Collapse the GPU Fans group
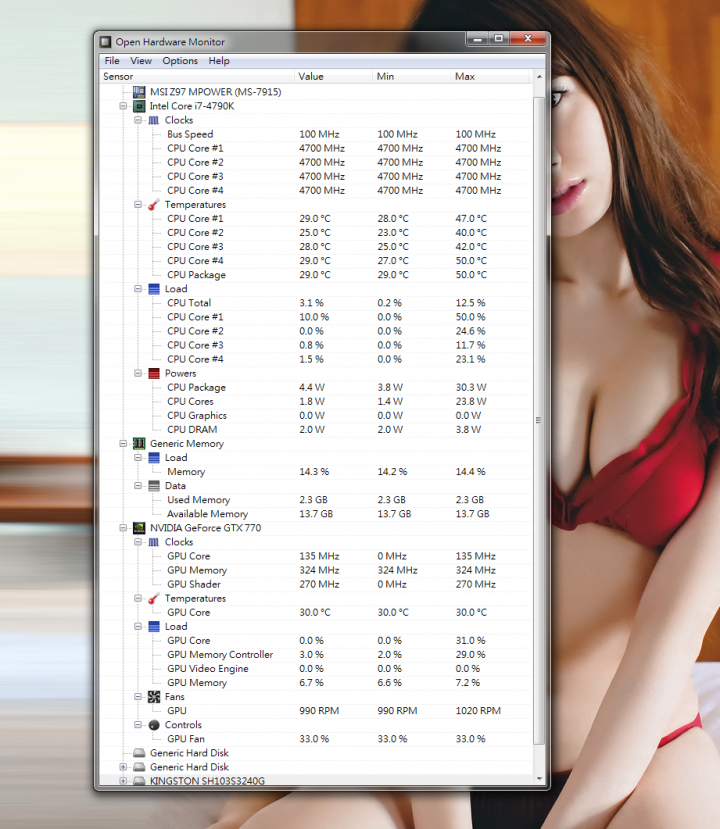Viewport: 720px width, 829px height. pyautogui.click(x=138, y=697)
